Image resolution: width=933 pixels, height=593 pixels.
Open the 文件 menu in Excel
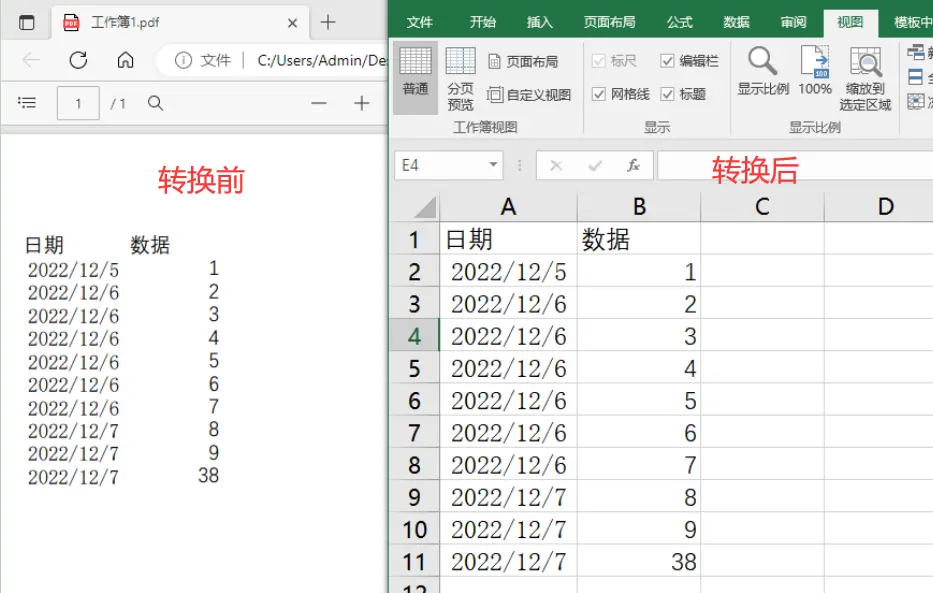pos(420,21)
